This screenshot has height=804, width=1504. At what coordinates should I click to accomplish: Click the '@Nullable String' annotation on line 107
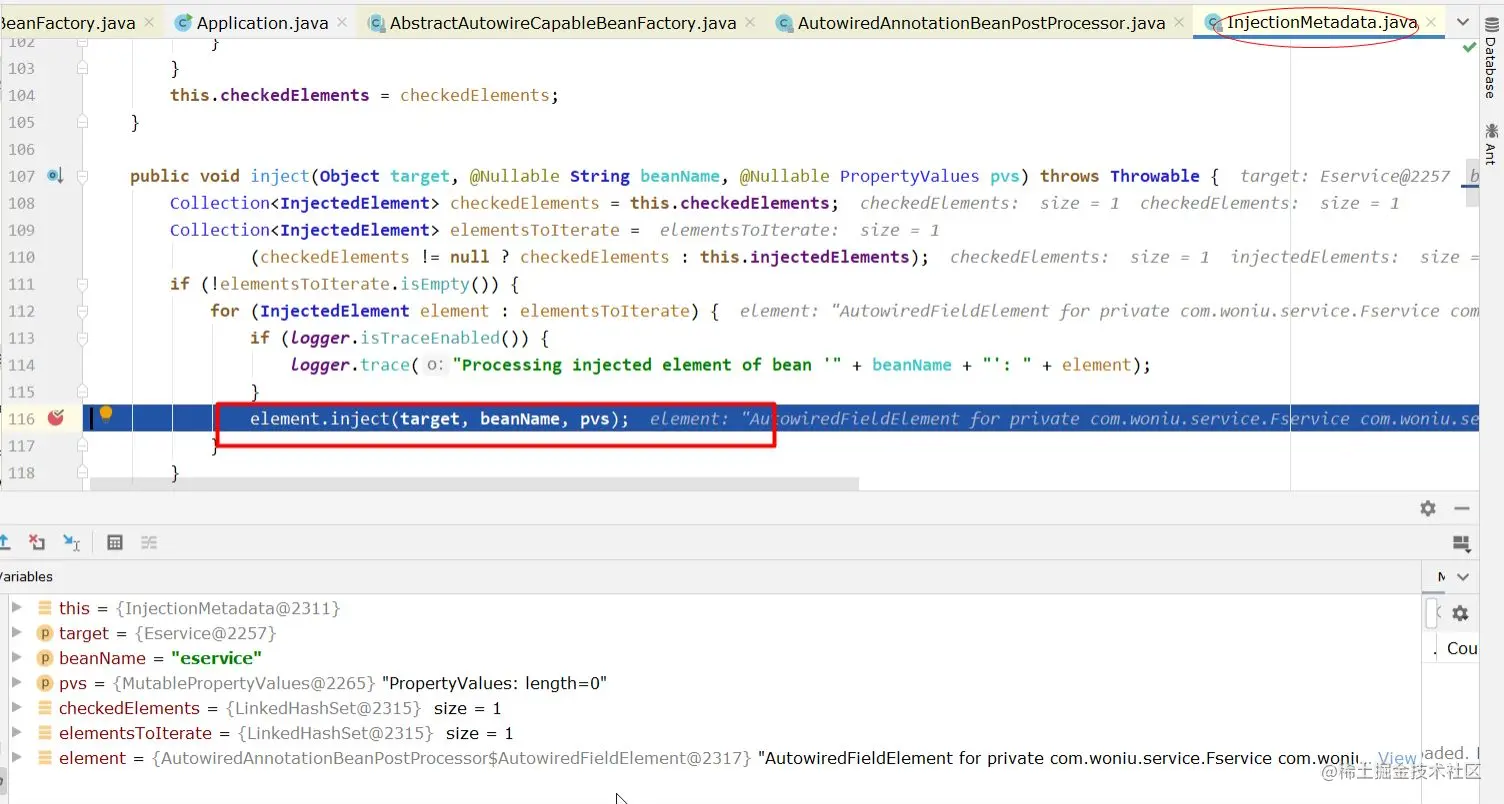[x=549, y=176]
